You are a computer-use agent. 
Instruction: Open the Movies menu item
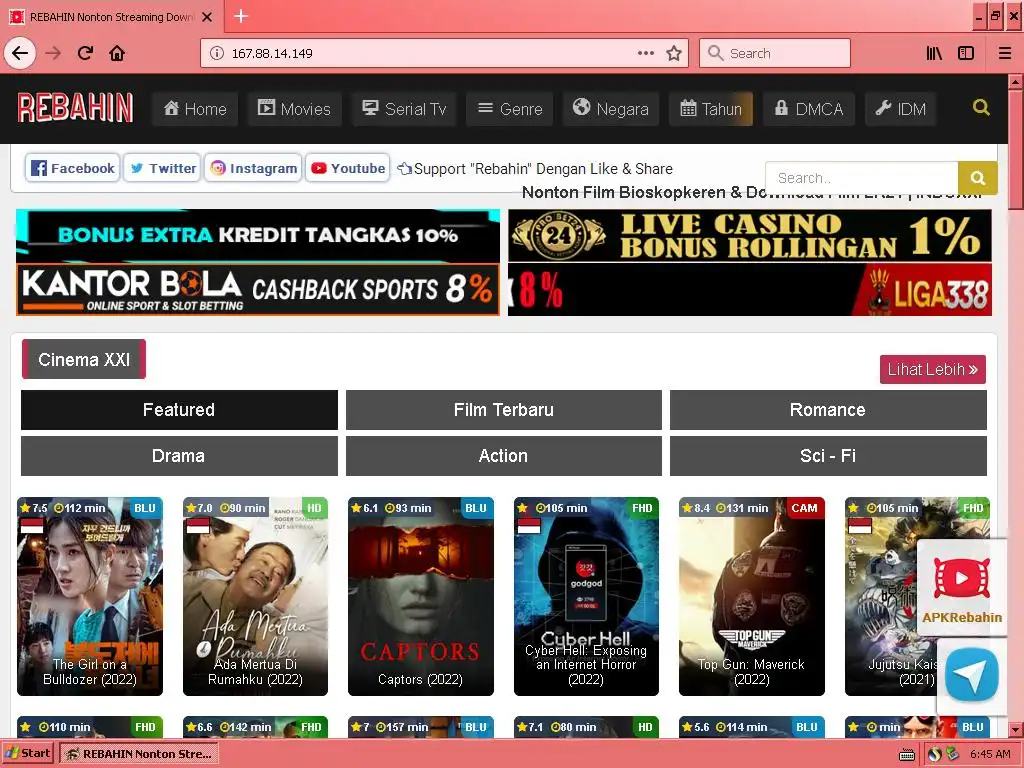click(295, 108)
